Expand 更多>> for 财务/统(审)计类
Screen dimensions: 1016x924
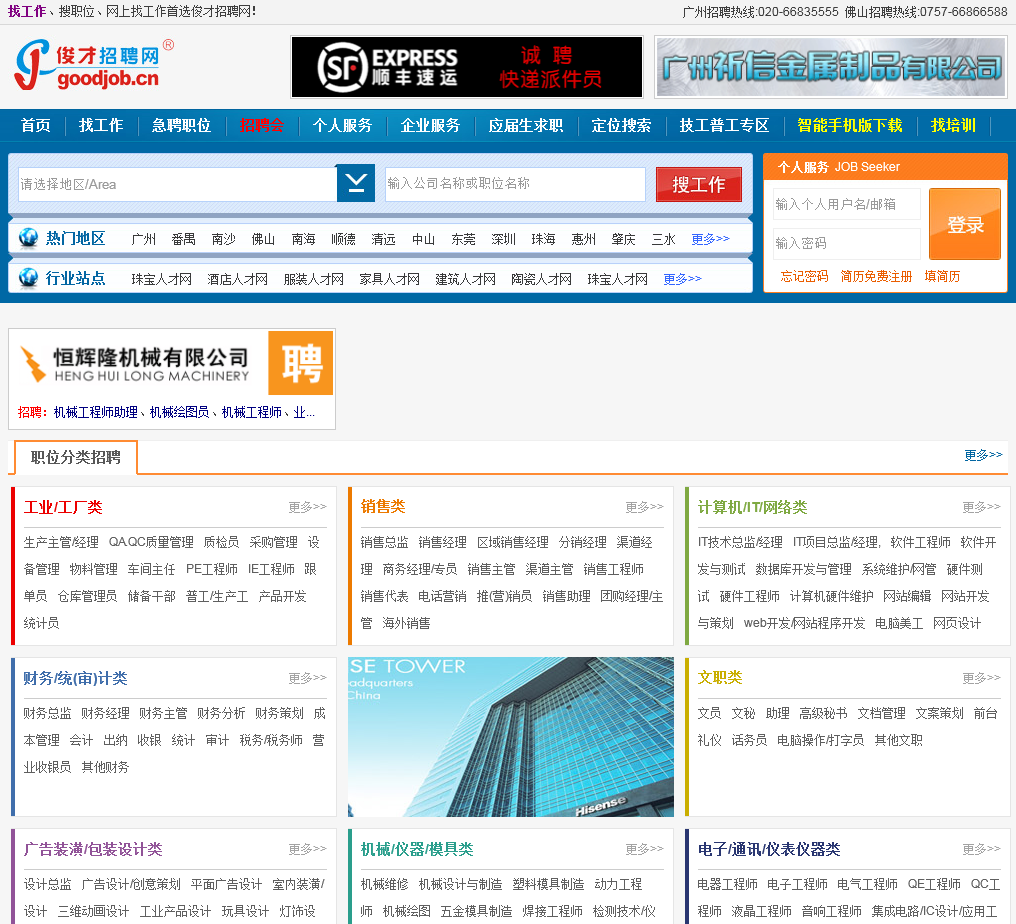(308, 678)
